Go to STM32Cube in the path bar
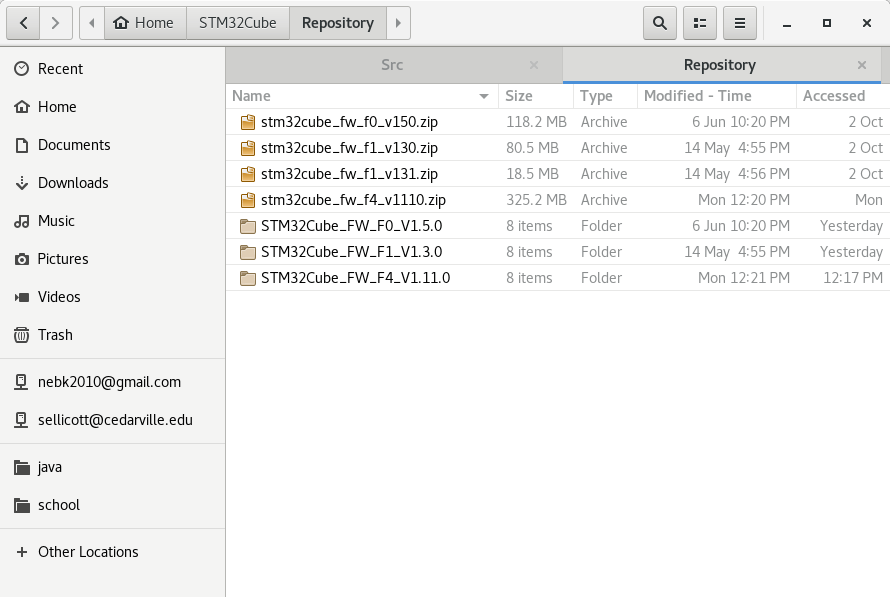Screen dimensions: 890x597 [x=237, y=23]
